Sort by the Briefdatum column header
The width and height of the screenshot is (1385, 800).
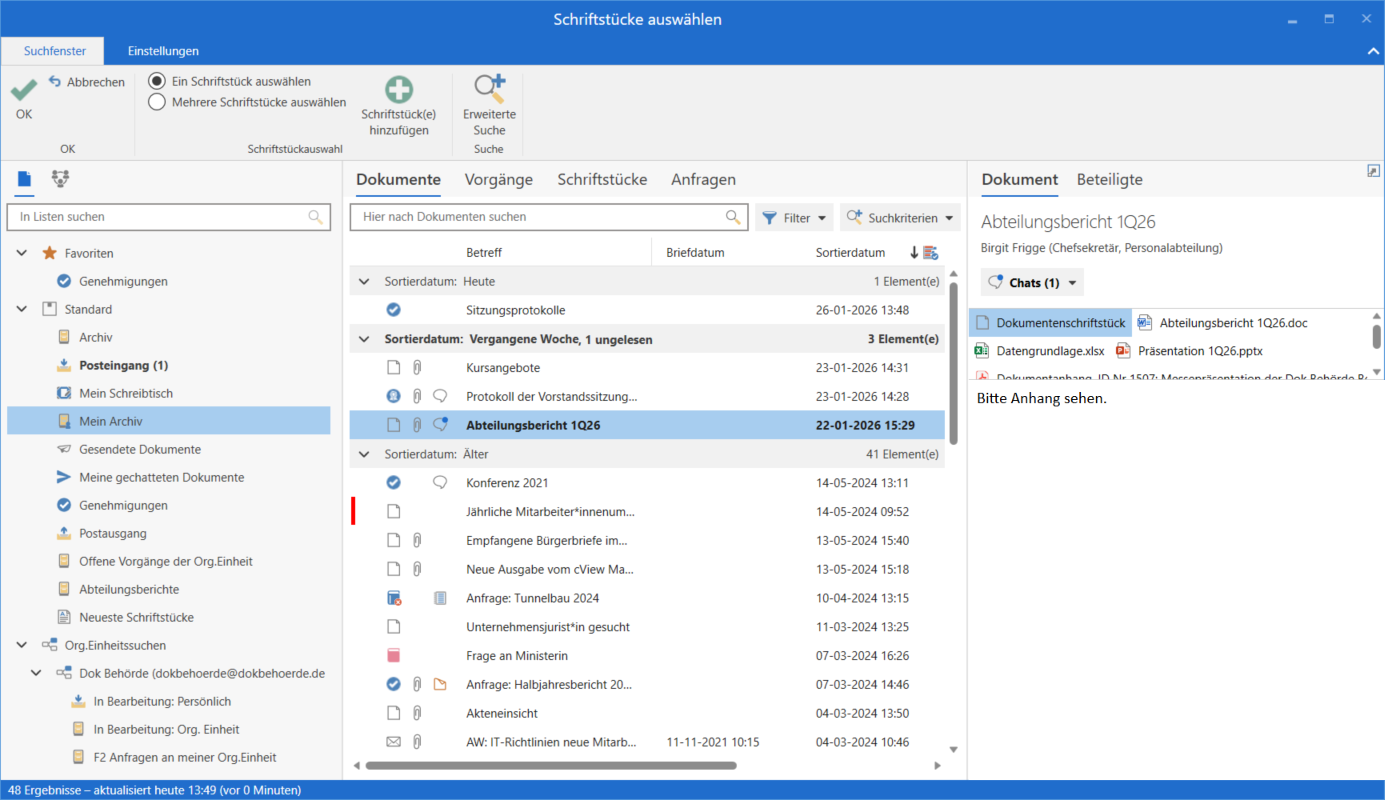(695, 253)
